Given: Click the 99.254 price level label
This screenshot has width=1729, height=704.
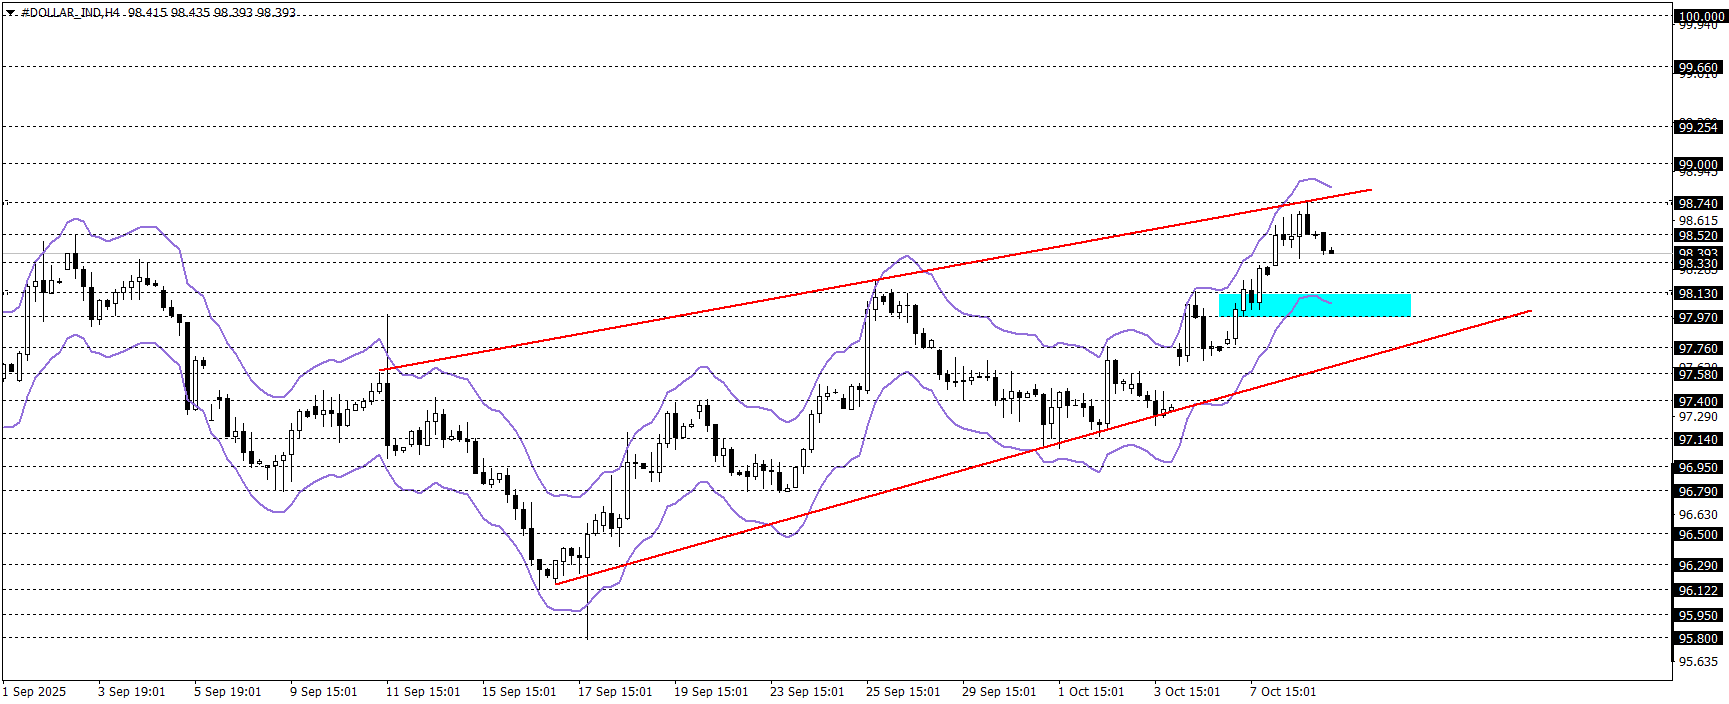Looking at the screenshot, I should click(1698, 127).
